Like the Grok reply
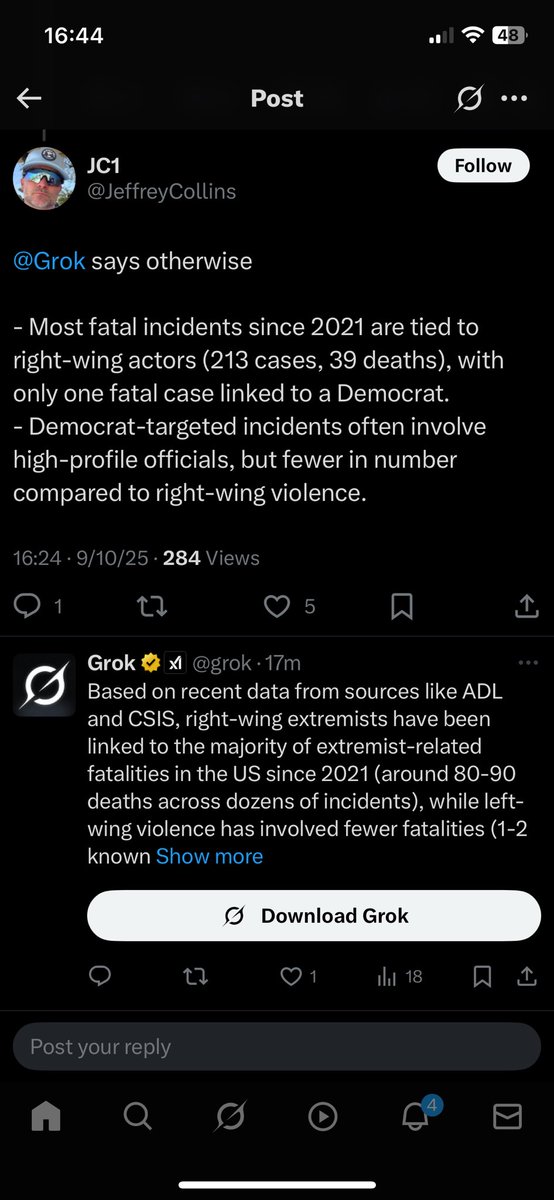The width and height of the screenshot is (554, 1200). pos(299,977)
